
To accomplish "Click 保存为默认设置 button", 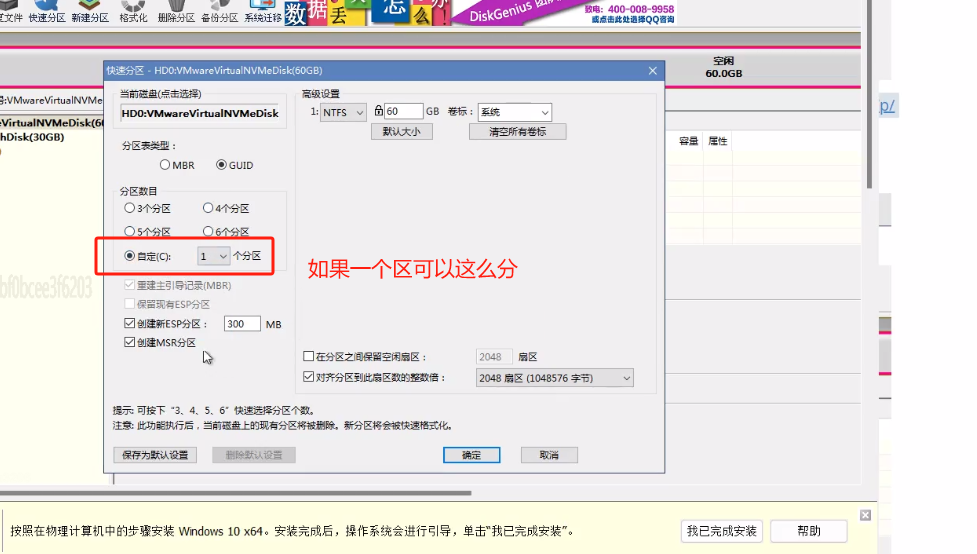I will 155,455.
